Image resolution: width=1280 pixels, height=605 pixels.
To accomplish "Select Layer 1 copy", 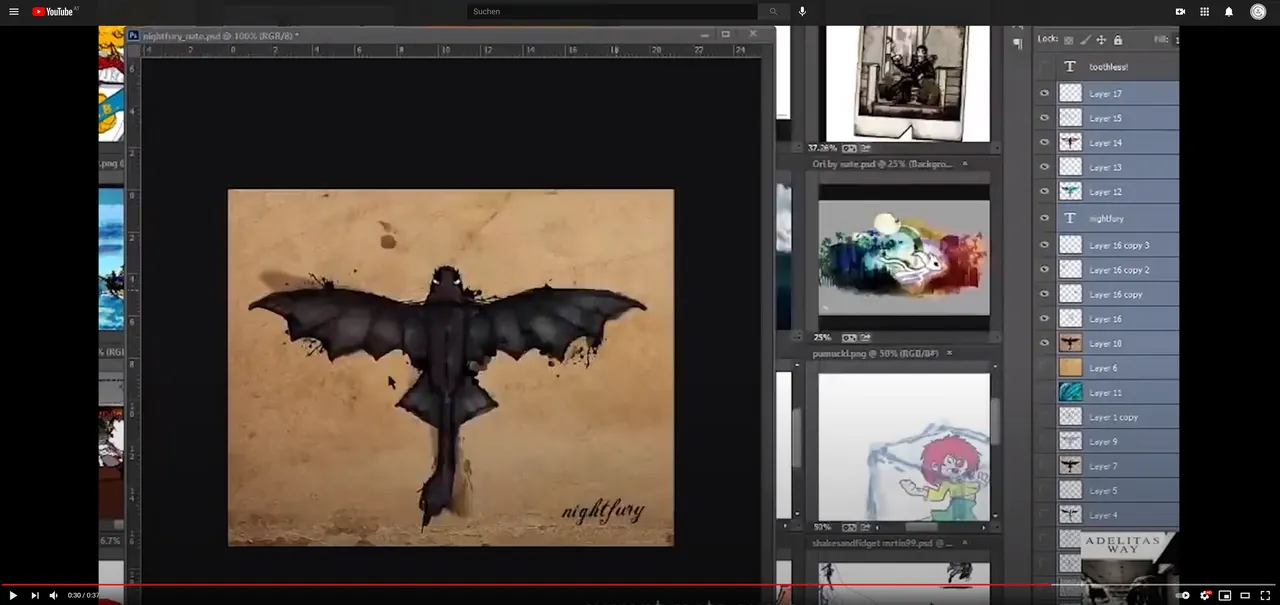I will (x=1118, y=417).
